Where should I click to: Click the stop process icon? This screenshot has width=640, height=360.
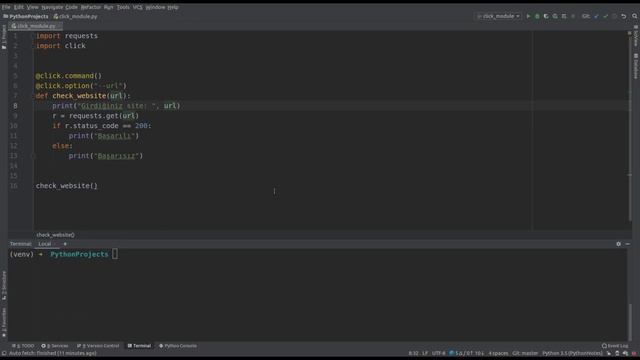573,16
